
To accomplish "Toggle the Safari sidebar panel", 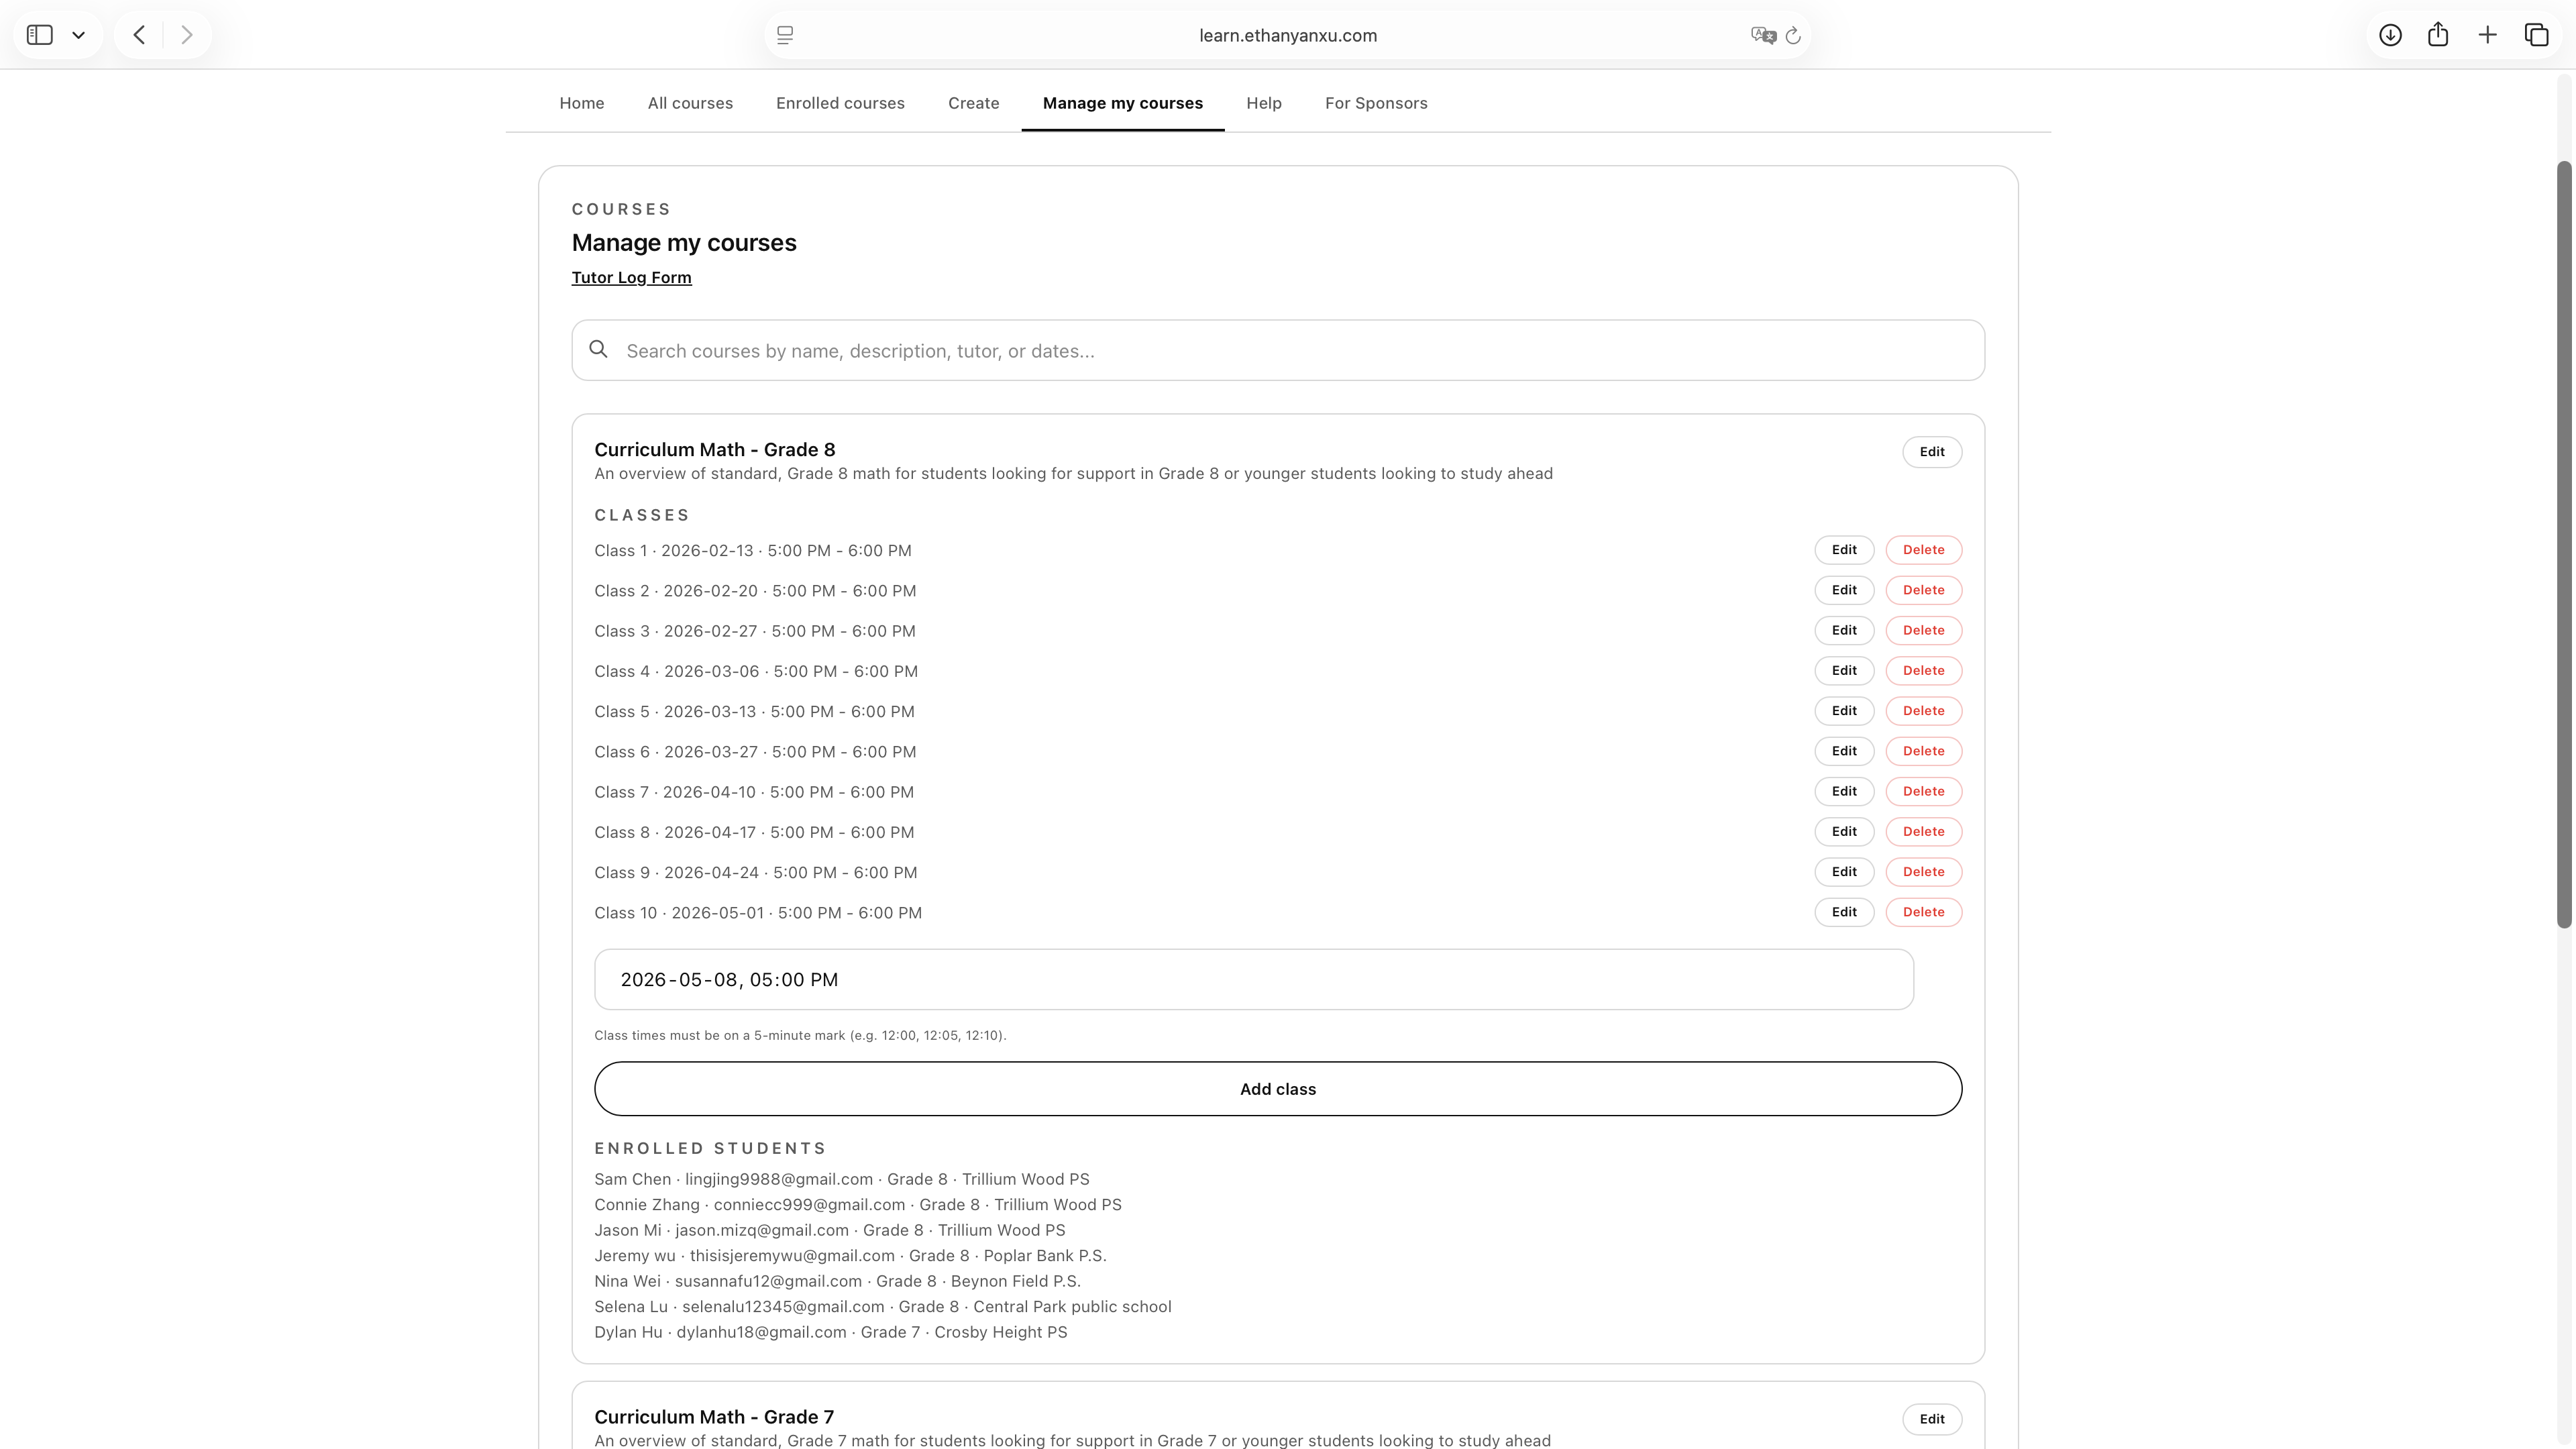I will coord(40,34).
